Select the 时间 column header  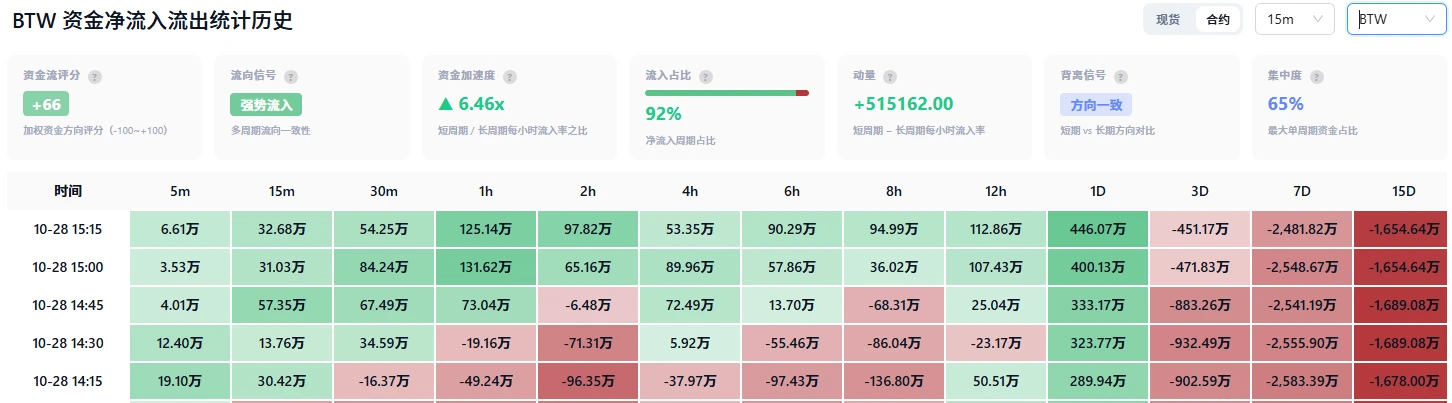point(68,191)
